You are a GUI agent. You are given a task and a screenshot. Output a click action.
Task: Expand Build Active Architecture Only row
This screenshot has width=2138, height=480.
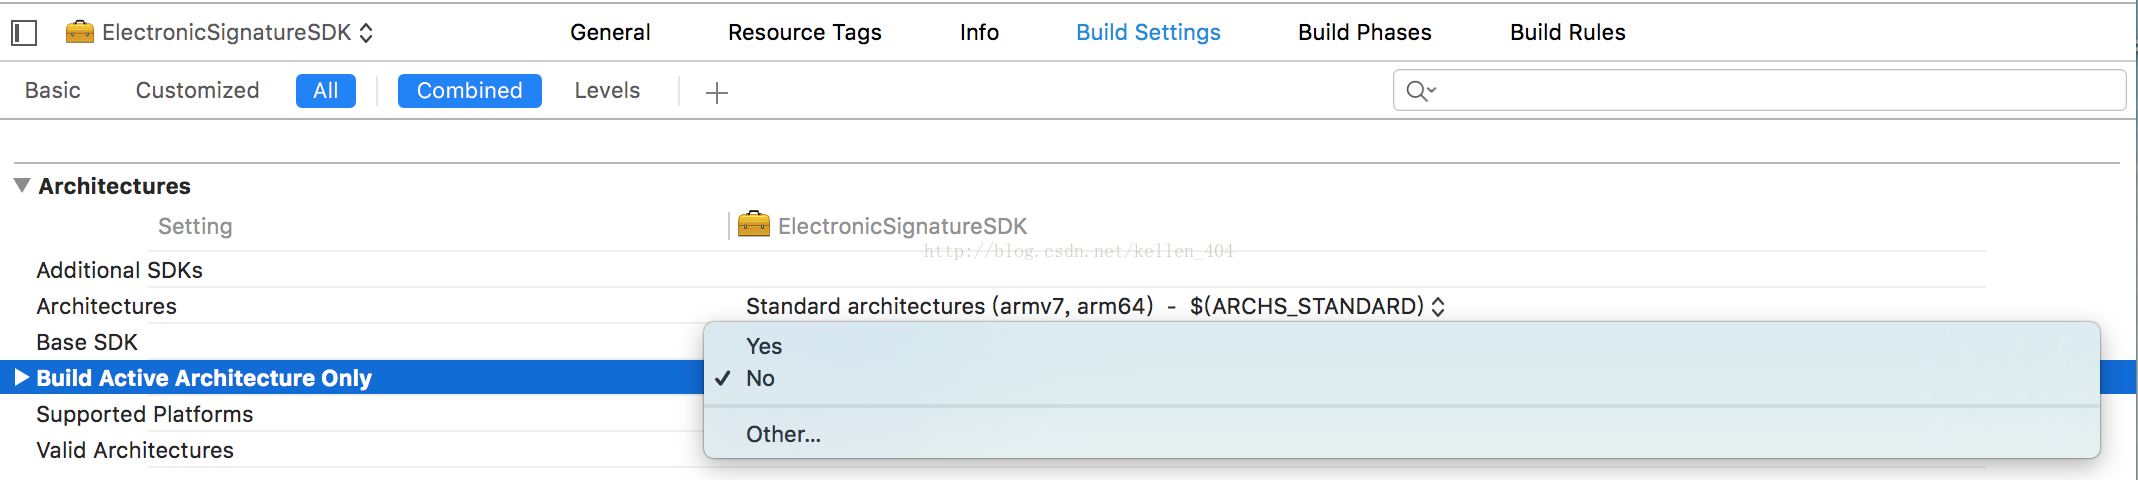[x=21, y=377]
